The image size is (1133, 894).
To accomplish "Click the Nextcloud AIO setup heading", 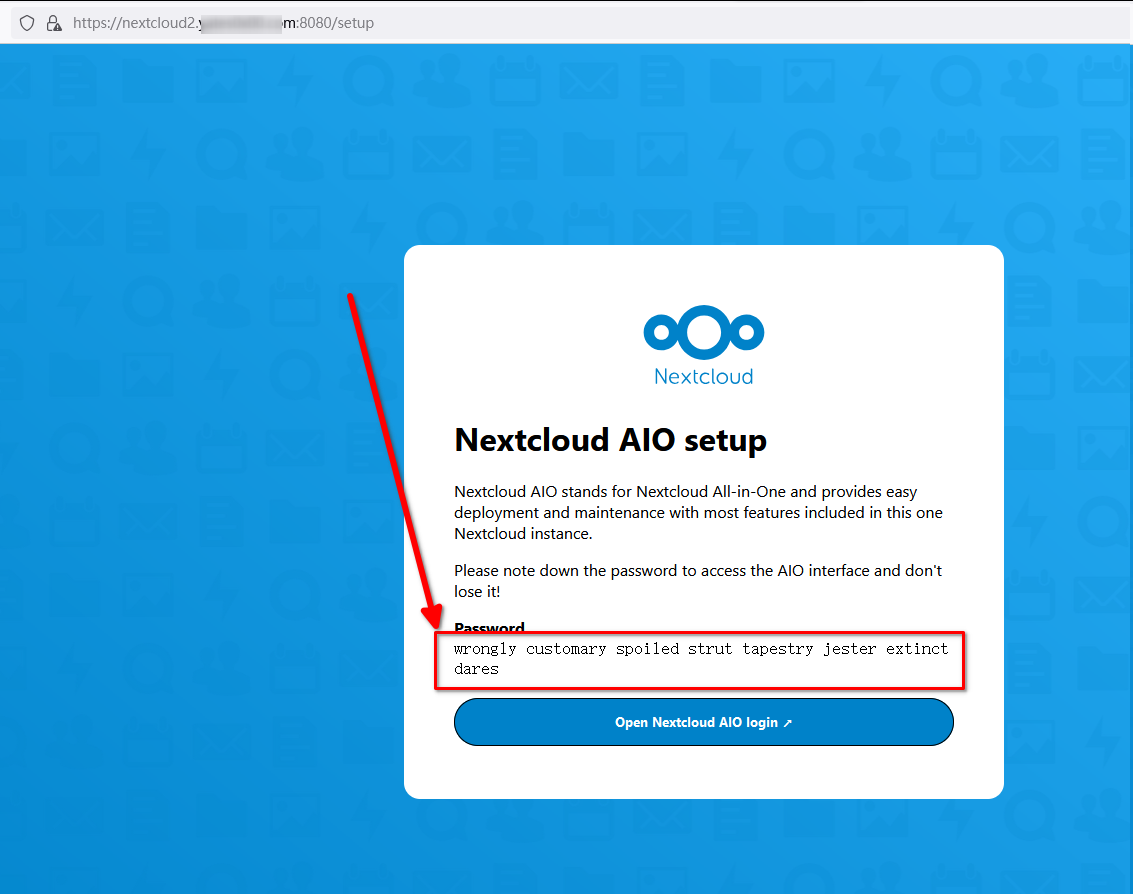I will coord(610,440).
